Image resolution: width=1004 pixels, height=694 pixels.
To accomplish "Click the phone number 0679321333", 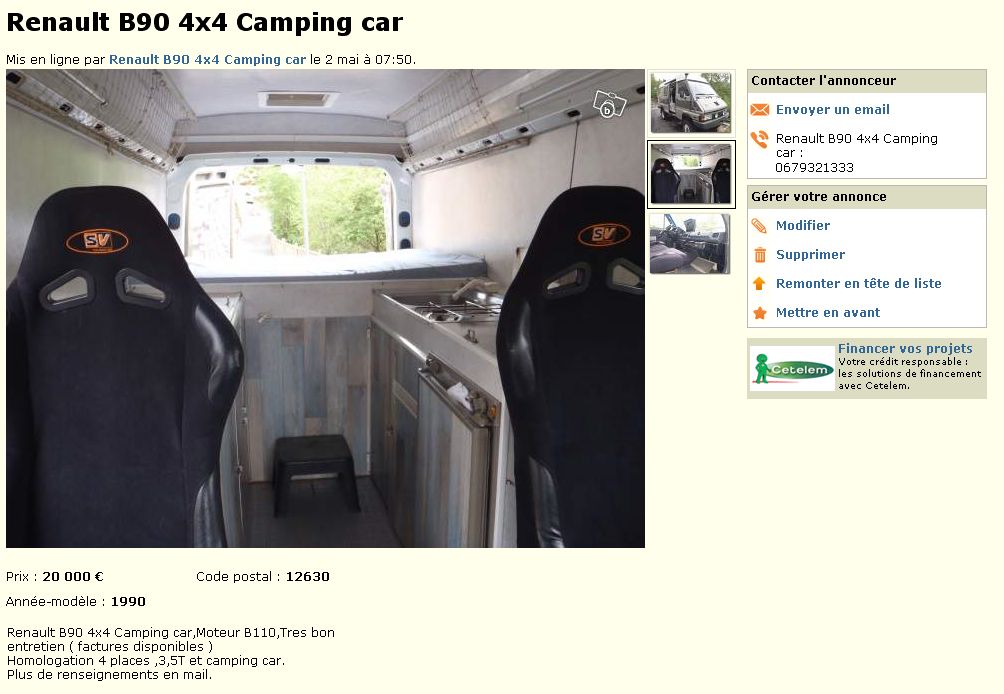I will [x=814, y=168].
